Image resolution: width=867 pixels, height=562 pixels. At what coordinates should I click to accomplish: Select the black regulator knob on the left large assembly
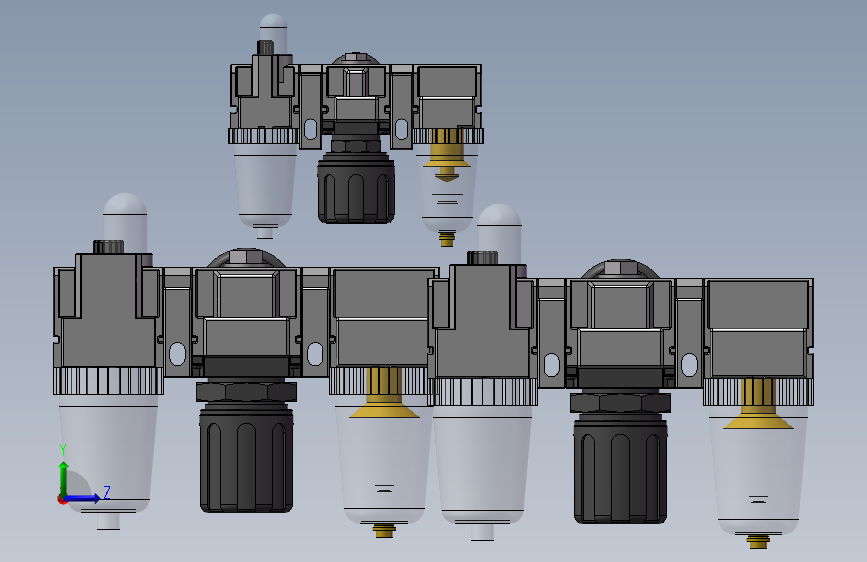coord(246,457)
